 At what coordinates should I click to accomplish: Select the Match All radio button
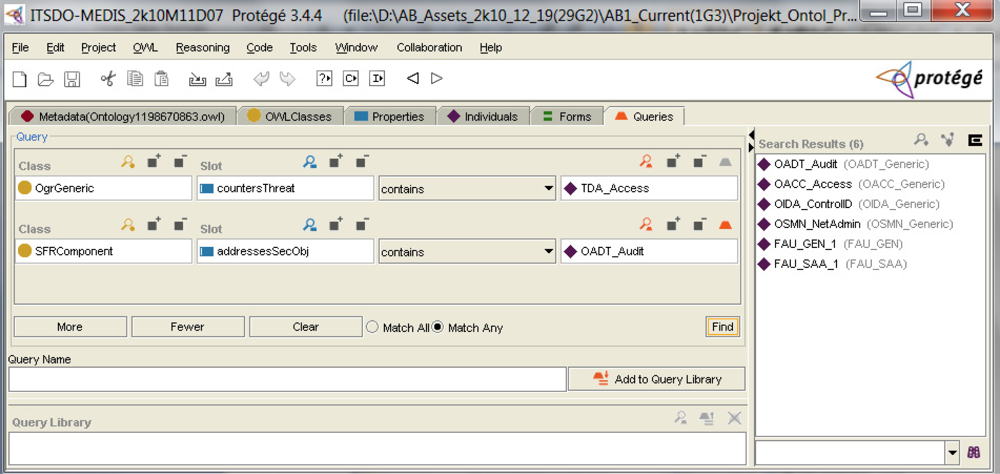[372, 327]
